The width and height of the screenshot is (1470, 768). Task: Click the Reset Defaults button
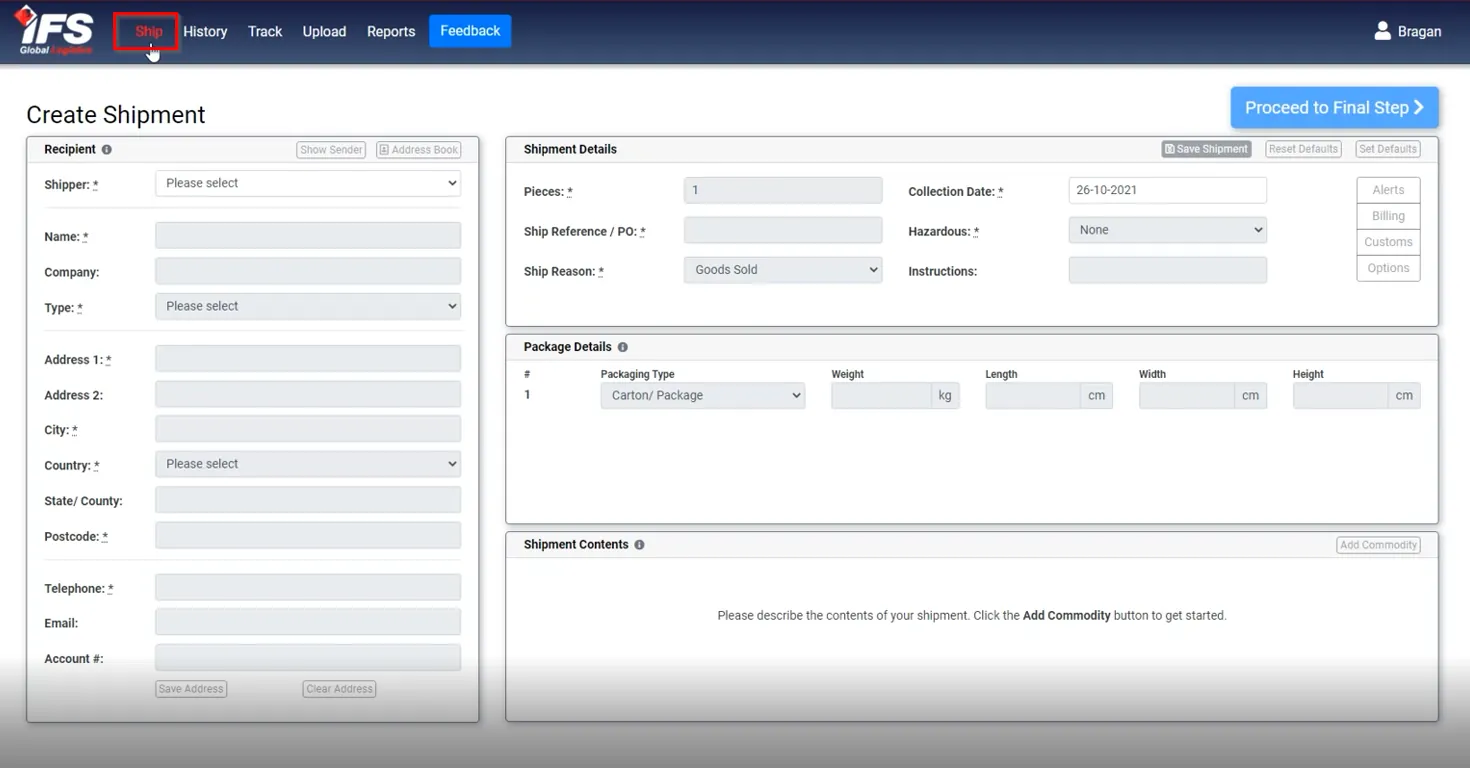[1303, 149]
